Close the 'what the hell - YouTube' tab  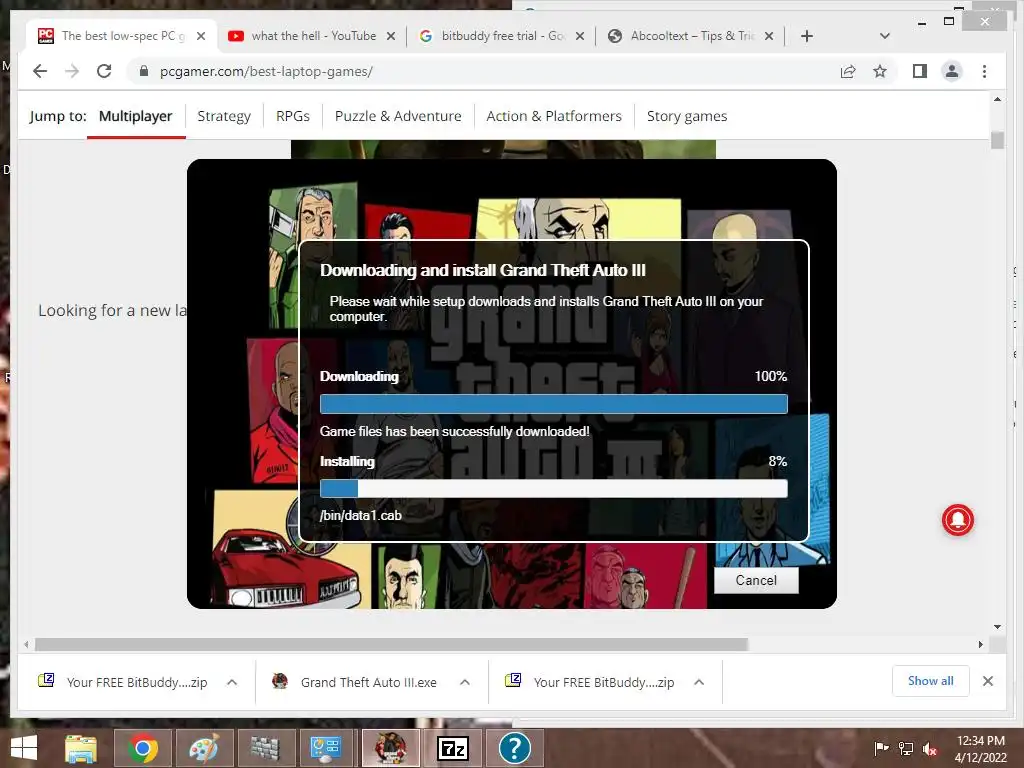pos(391,36)
